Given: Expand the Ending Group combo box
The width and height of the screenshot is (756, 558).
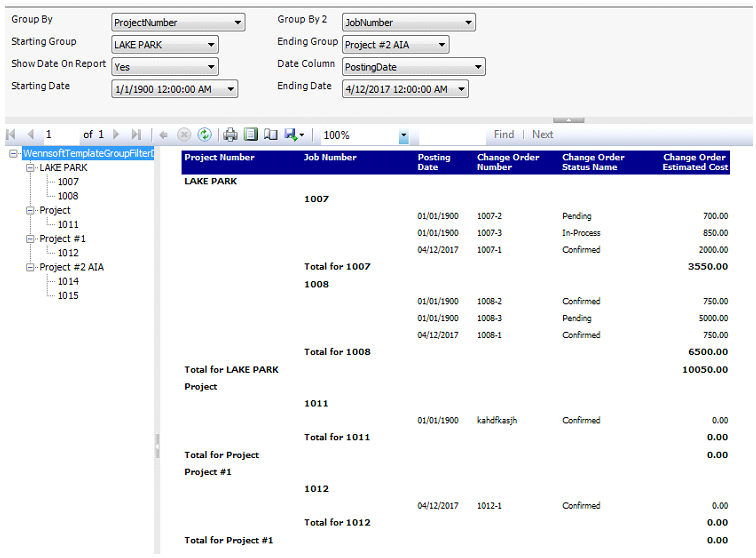Looking at the screenshot, I should pos(441,44).
